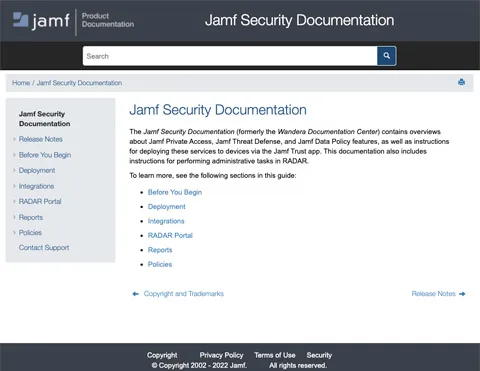Open the Before You Begin bulleted link
Screen dimensions: 480x371
(175, 192)
